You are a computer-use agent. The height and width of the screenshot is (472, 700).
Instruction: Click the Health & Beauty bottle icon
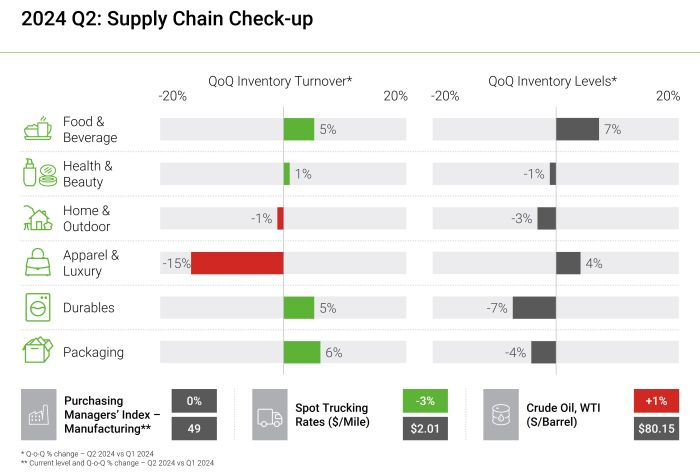coord(38,173)
